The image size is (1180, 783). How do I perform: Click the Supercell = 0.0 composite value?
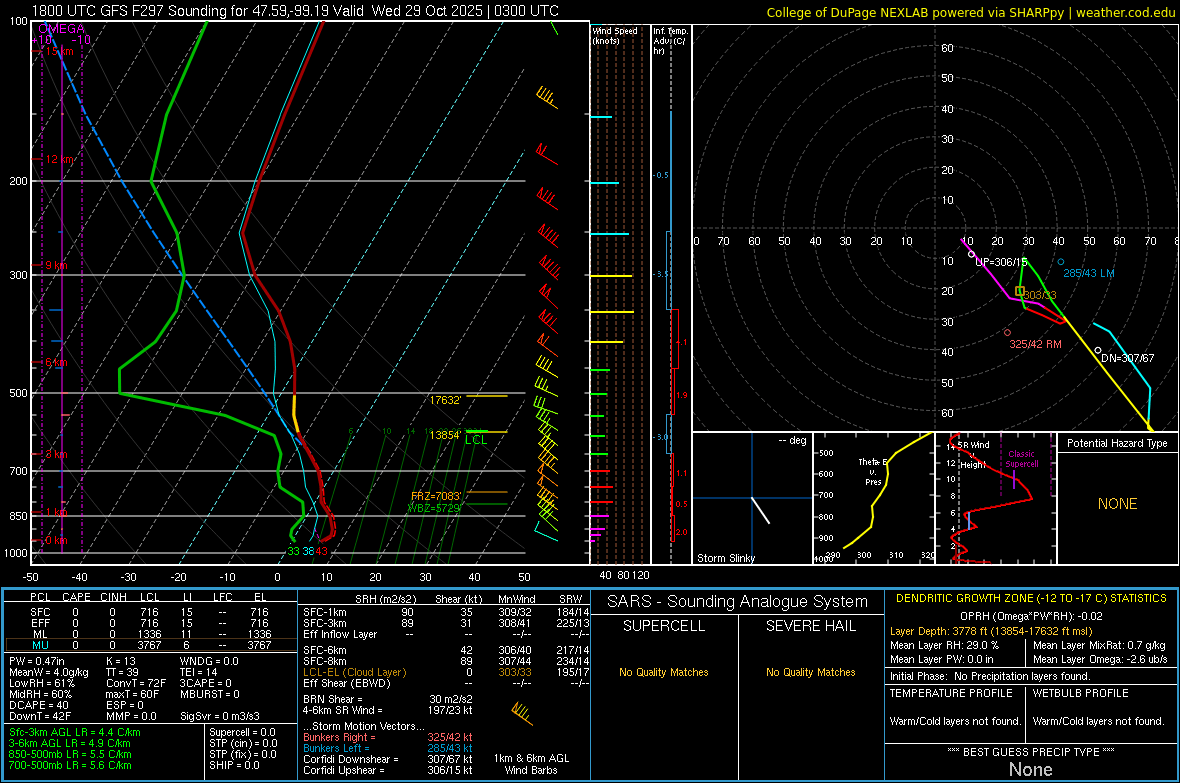coord(242,732)
